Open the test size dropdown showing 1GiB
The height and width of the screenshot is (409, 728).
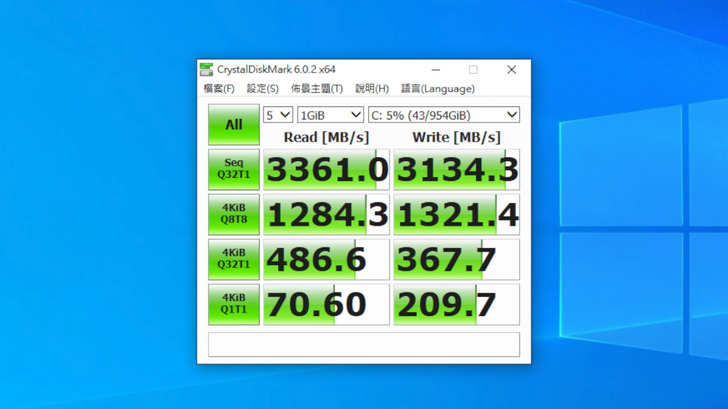pyautogui.click(x=330, y=115)
